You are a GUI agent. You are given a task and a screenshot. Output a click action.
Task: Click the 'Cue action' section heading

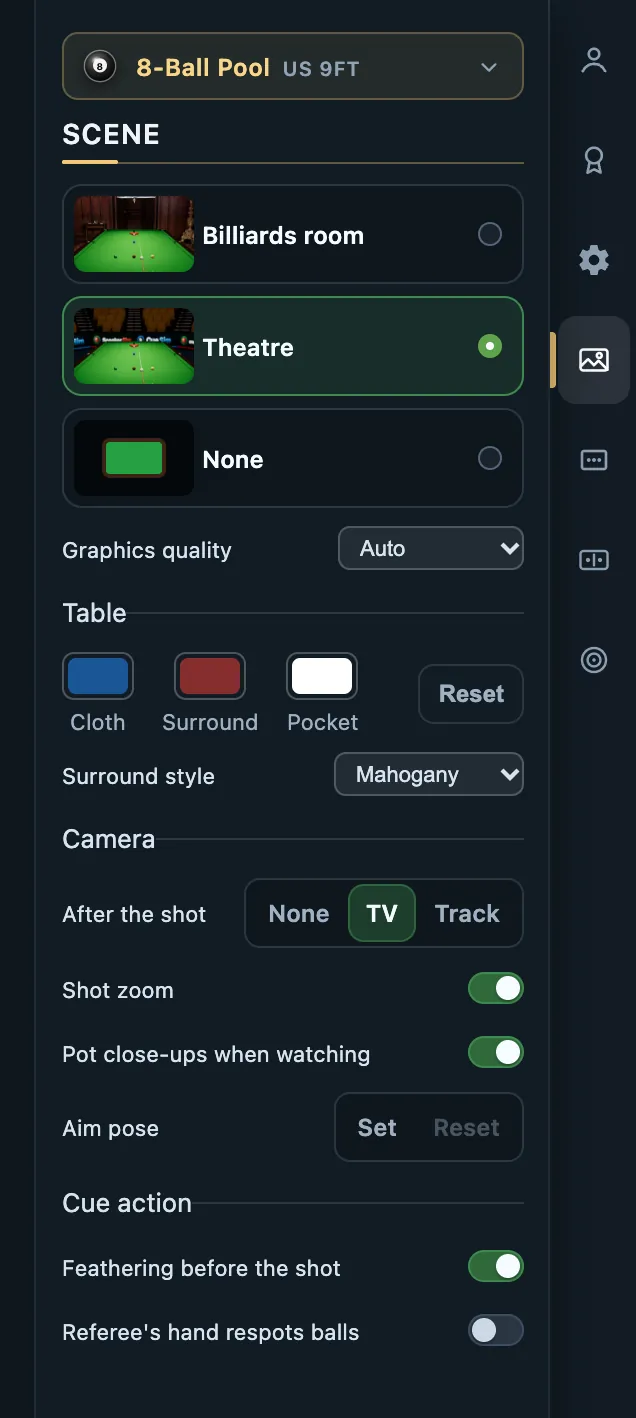127,1202
